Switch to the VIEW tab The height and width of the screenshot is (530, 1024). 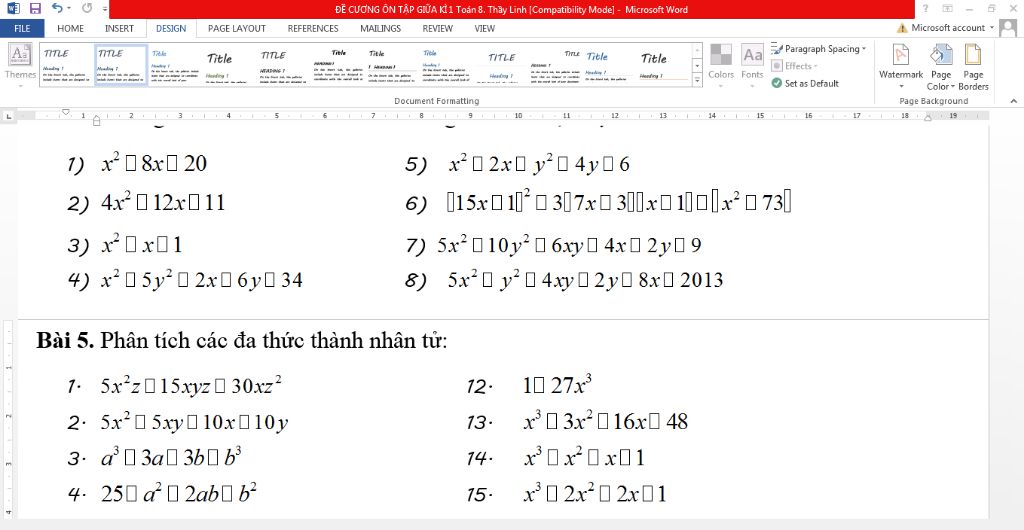(x=485, y=28)
